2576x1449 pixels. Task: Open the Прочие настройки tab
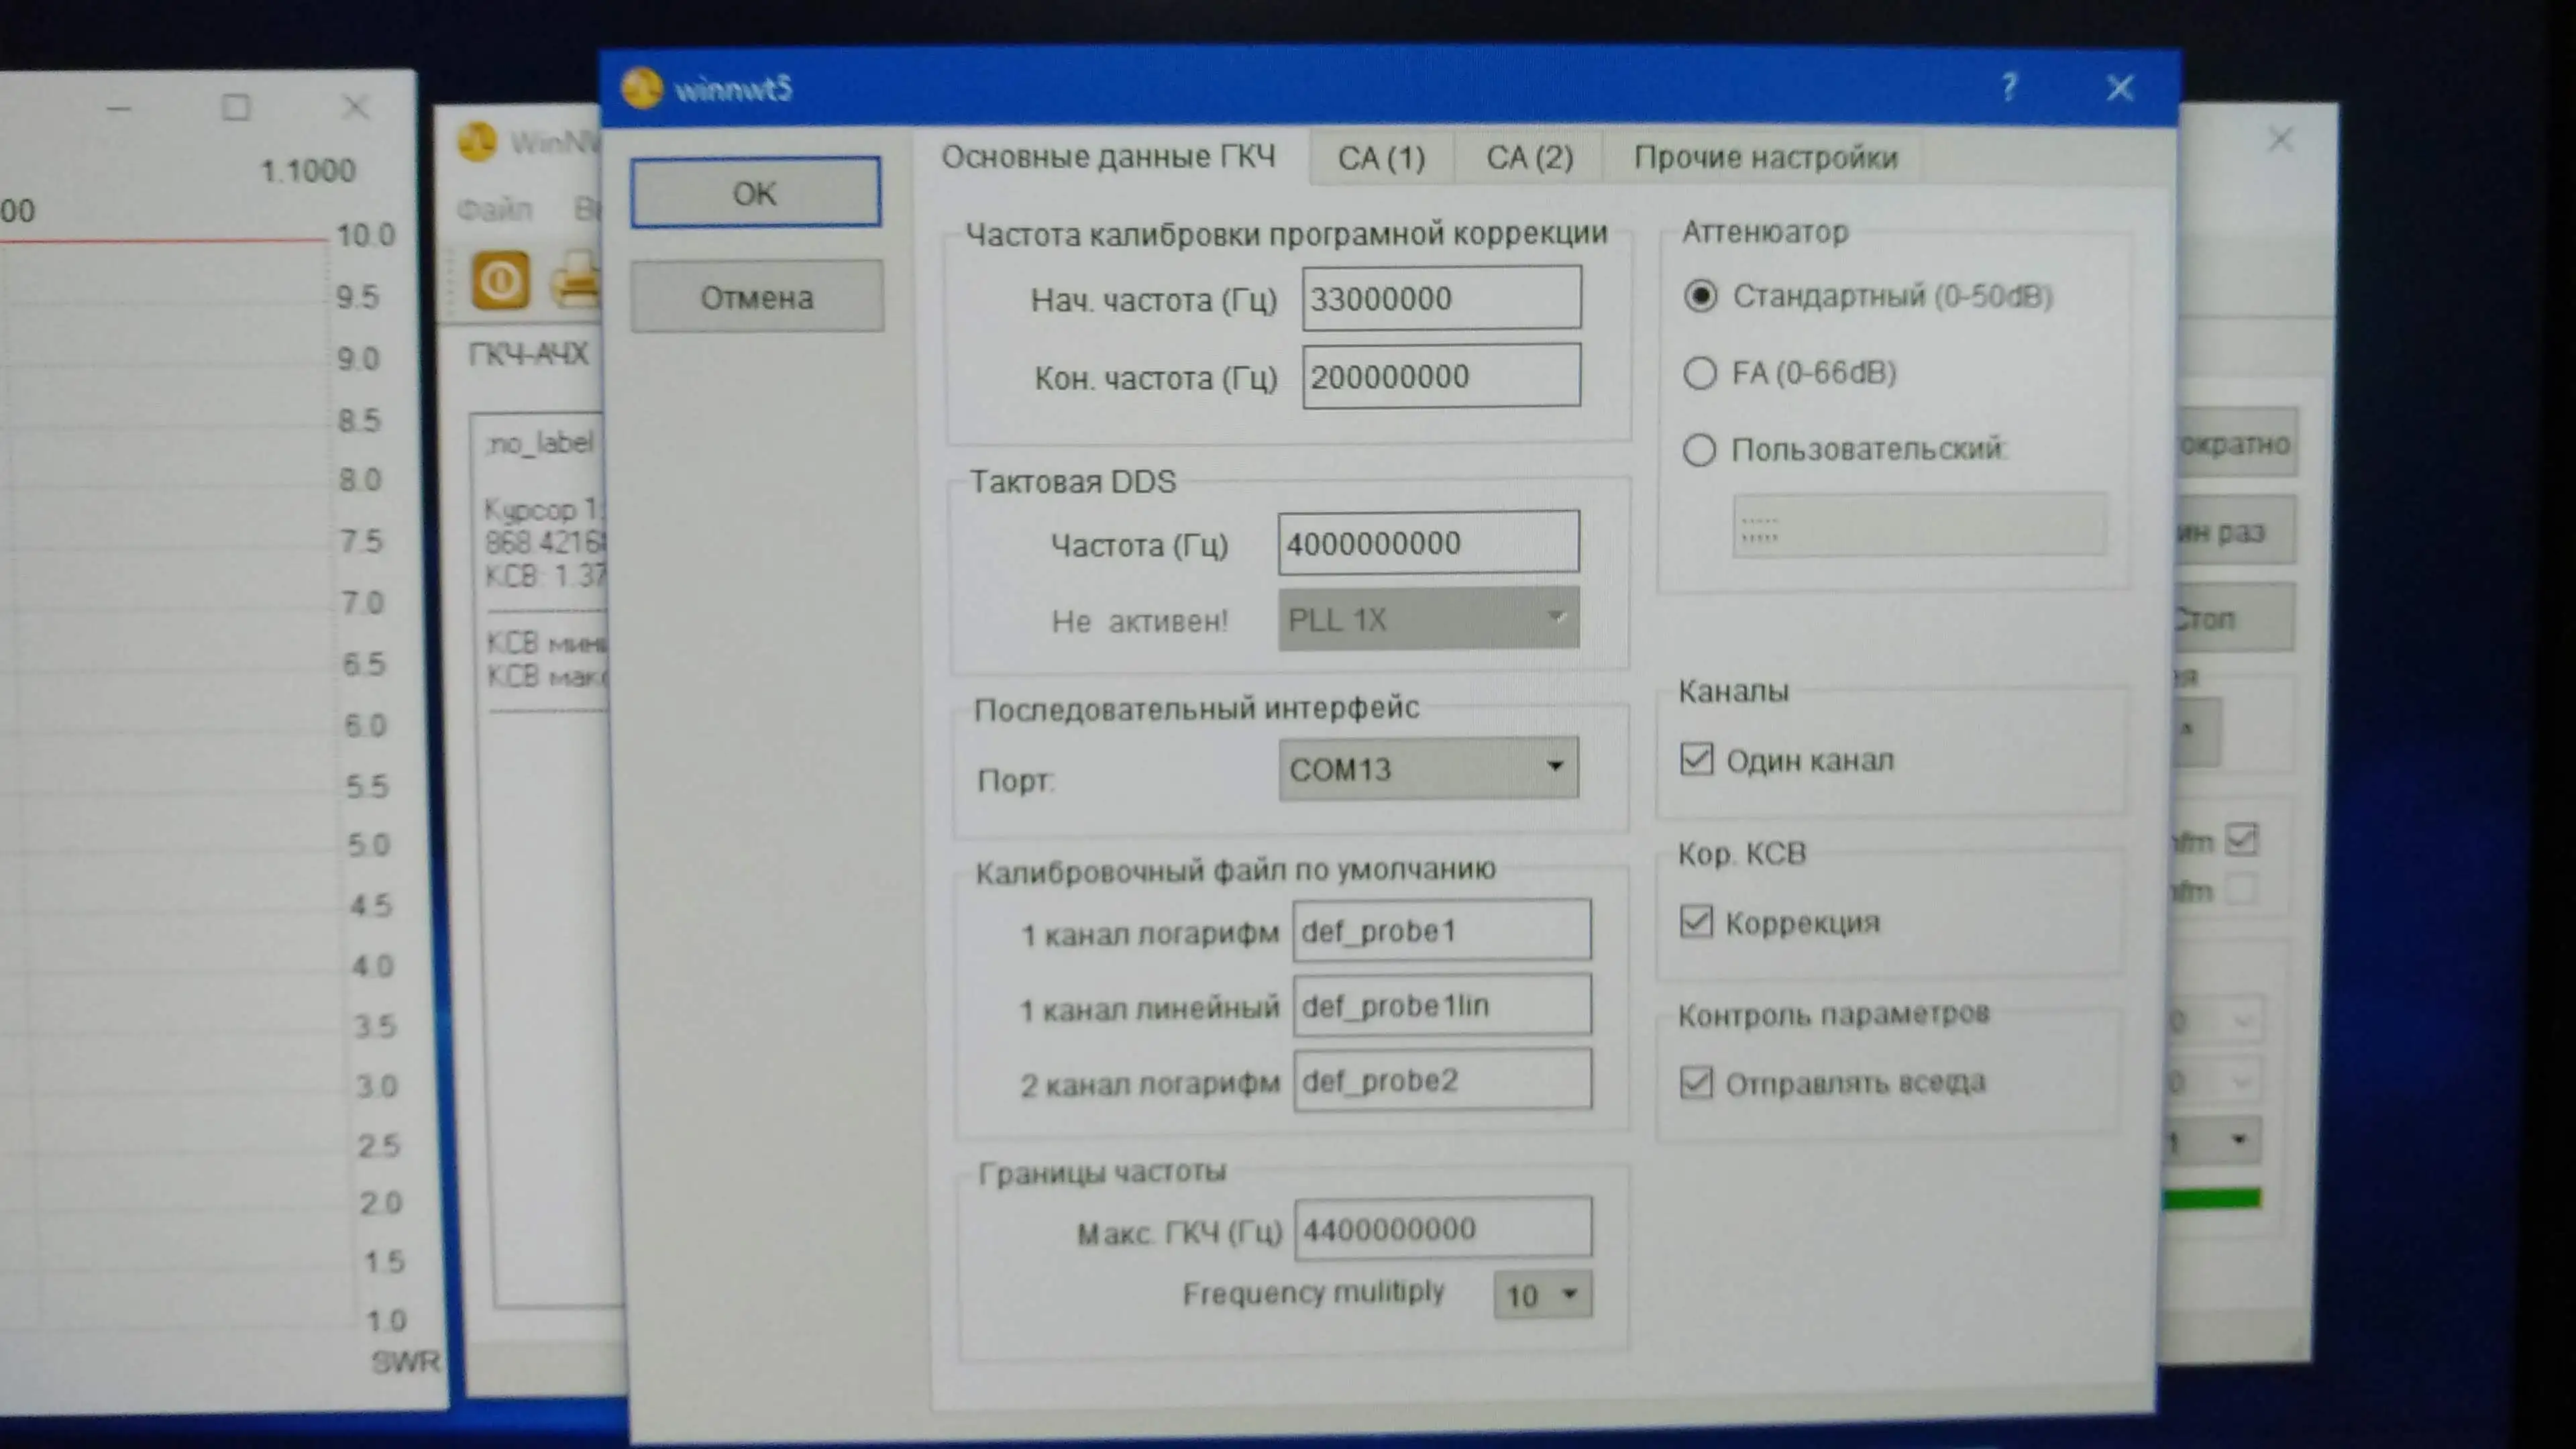pyautogui.click(x=1765, y=158)
